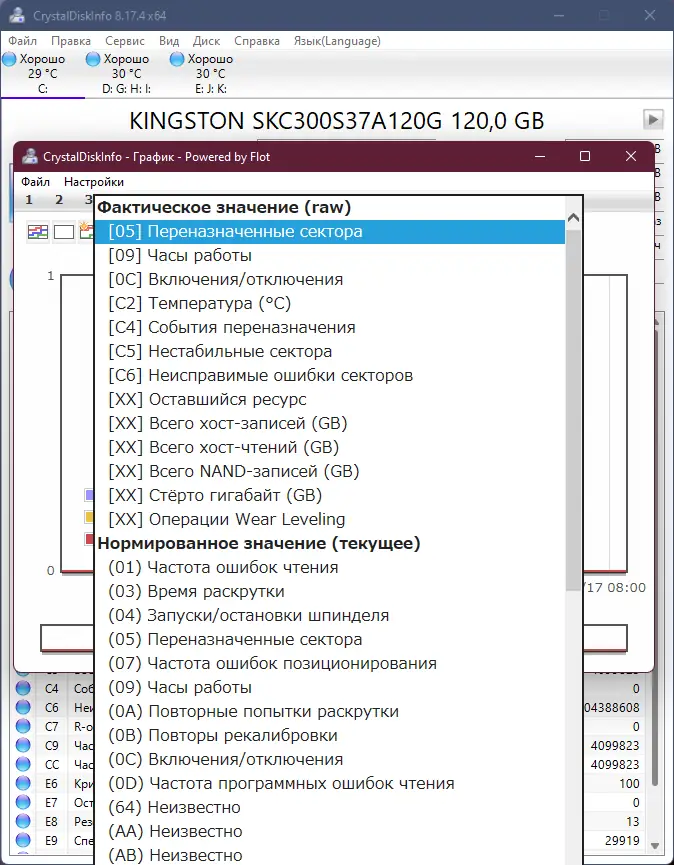Open the Файл menu in the graph window
The height and width of the screenshot is (865, 674).
(35, 181)
